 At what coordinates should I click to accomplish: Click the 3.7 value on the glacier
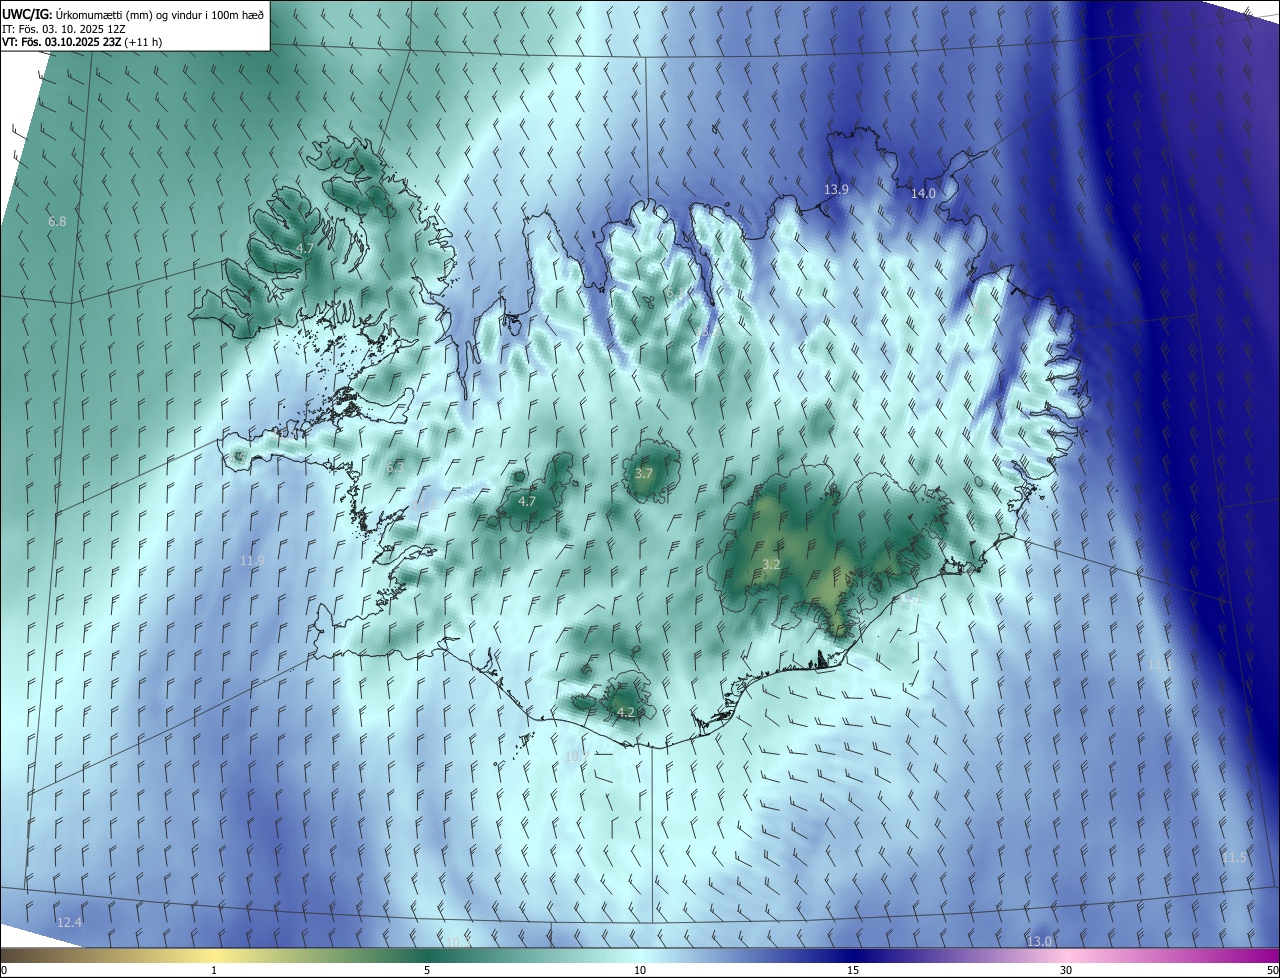point(643,473)
